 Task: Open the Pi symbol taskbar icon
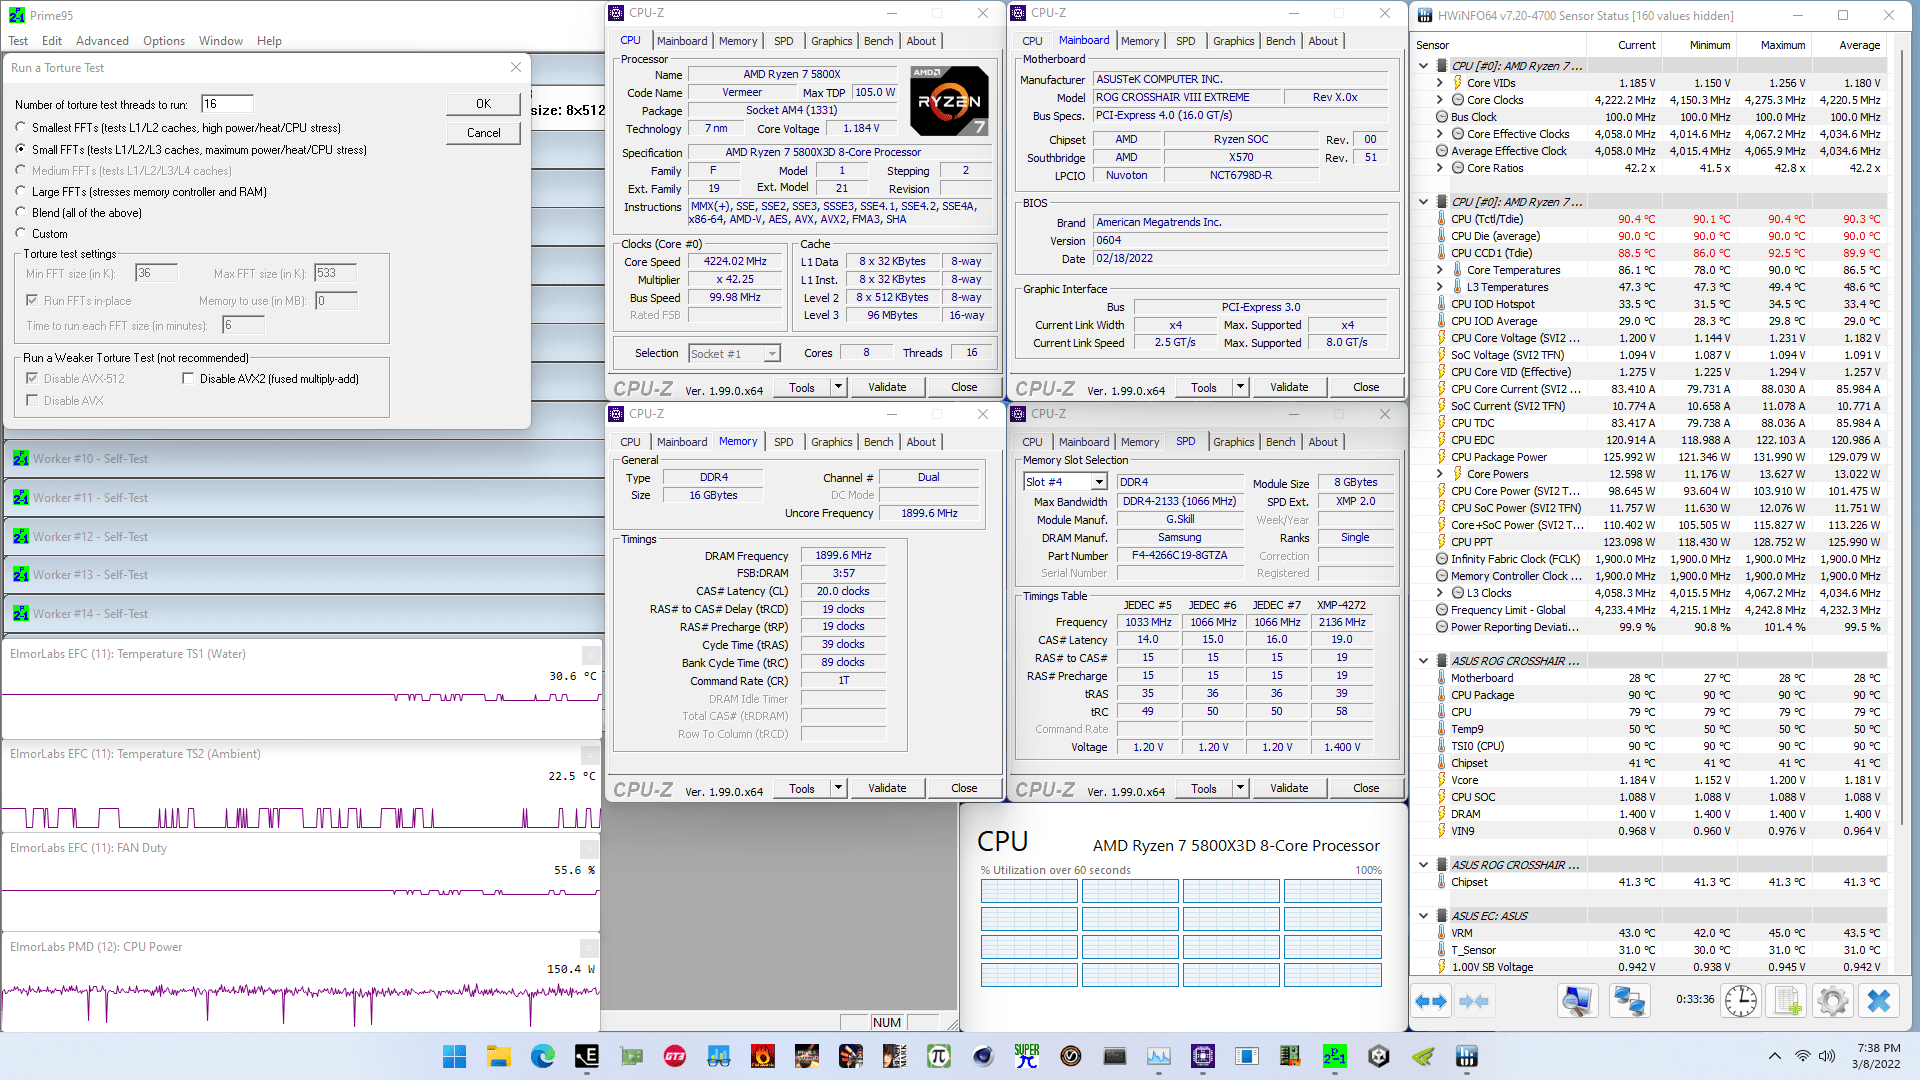coord(939,1056)
